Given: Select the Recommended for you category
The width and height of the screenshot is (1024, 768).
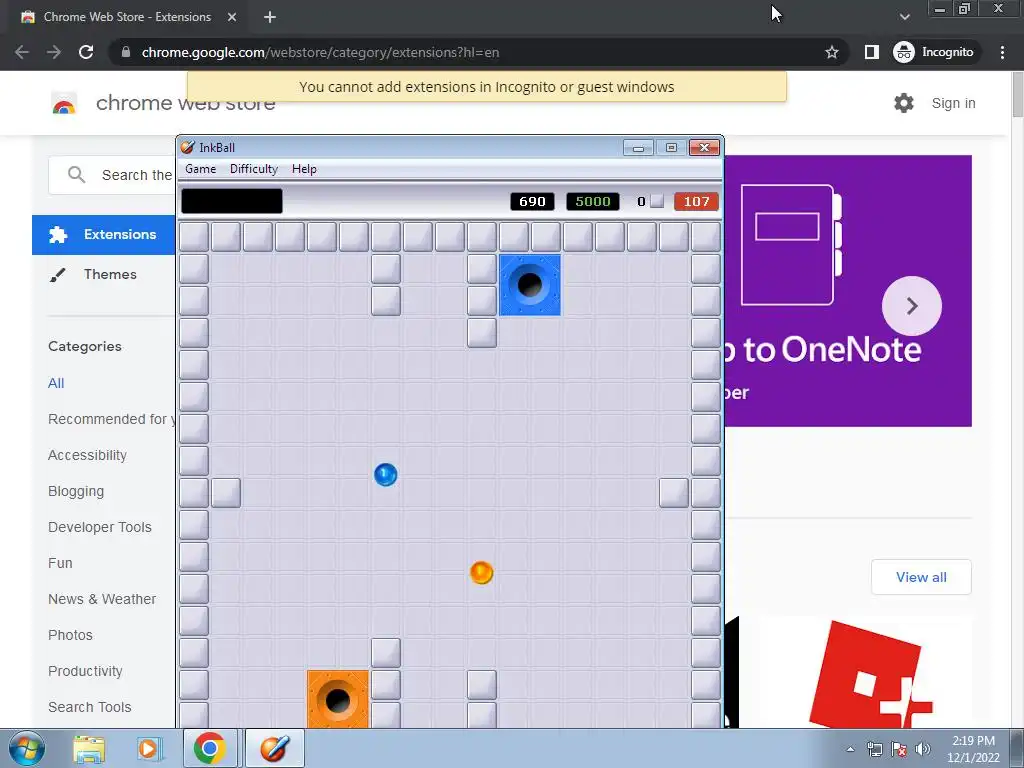Looking at the screenshot, I should click(112, 419).
